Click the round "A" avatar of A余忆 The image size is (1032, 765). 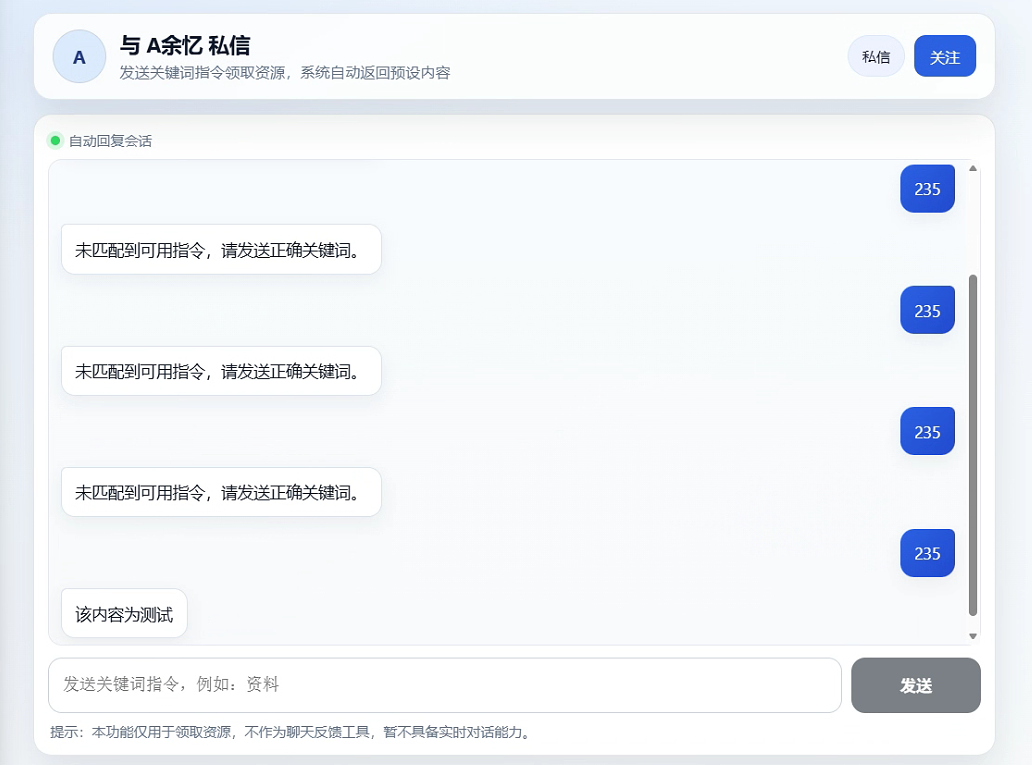click(x=79, y=57)
